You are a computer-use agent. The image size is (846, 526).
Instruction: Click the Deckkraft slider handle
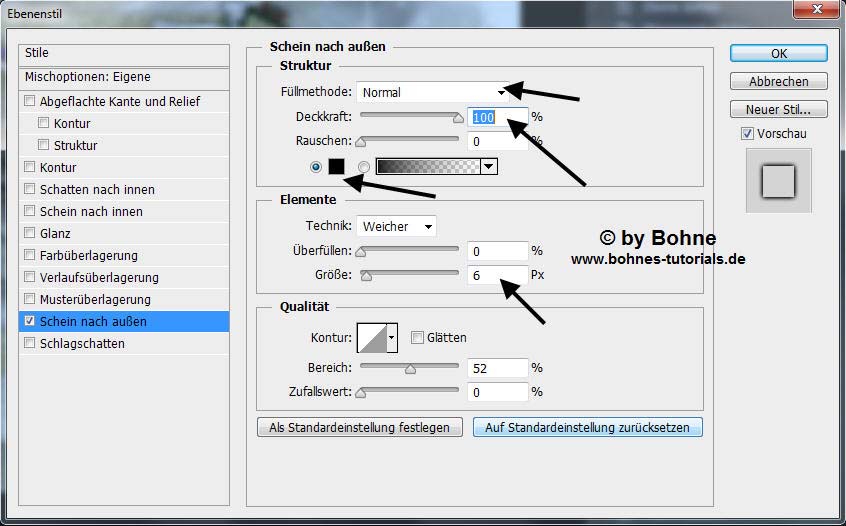point(458,118)
